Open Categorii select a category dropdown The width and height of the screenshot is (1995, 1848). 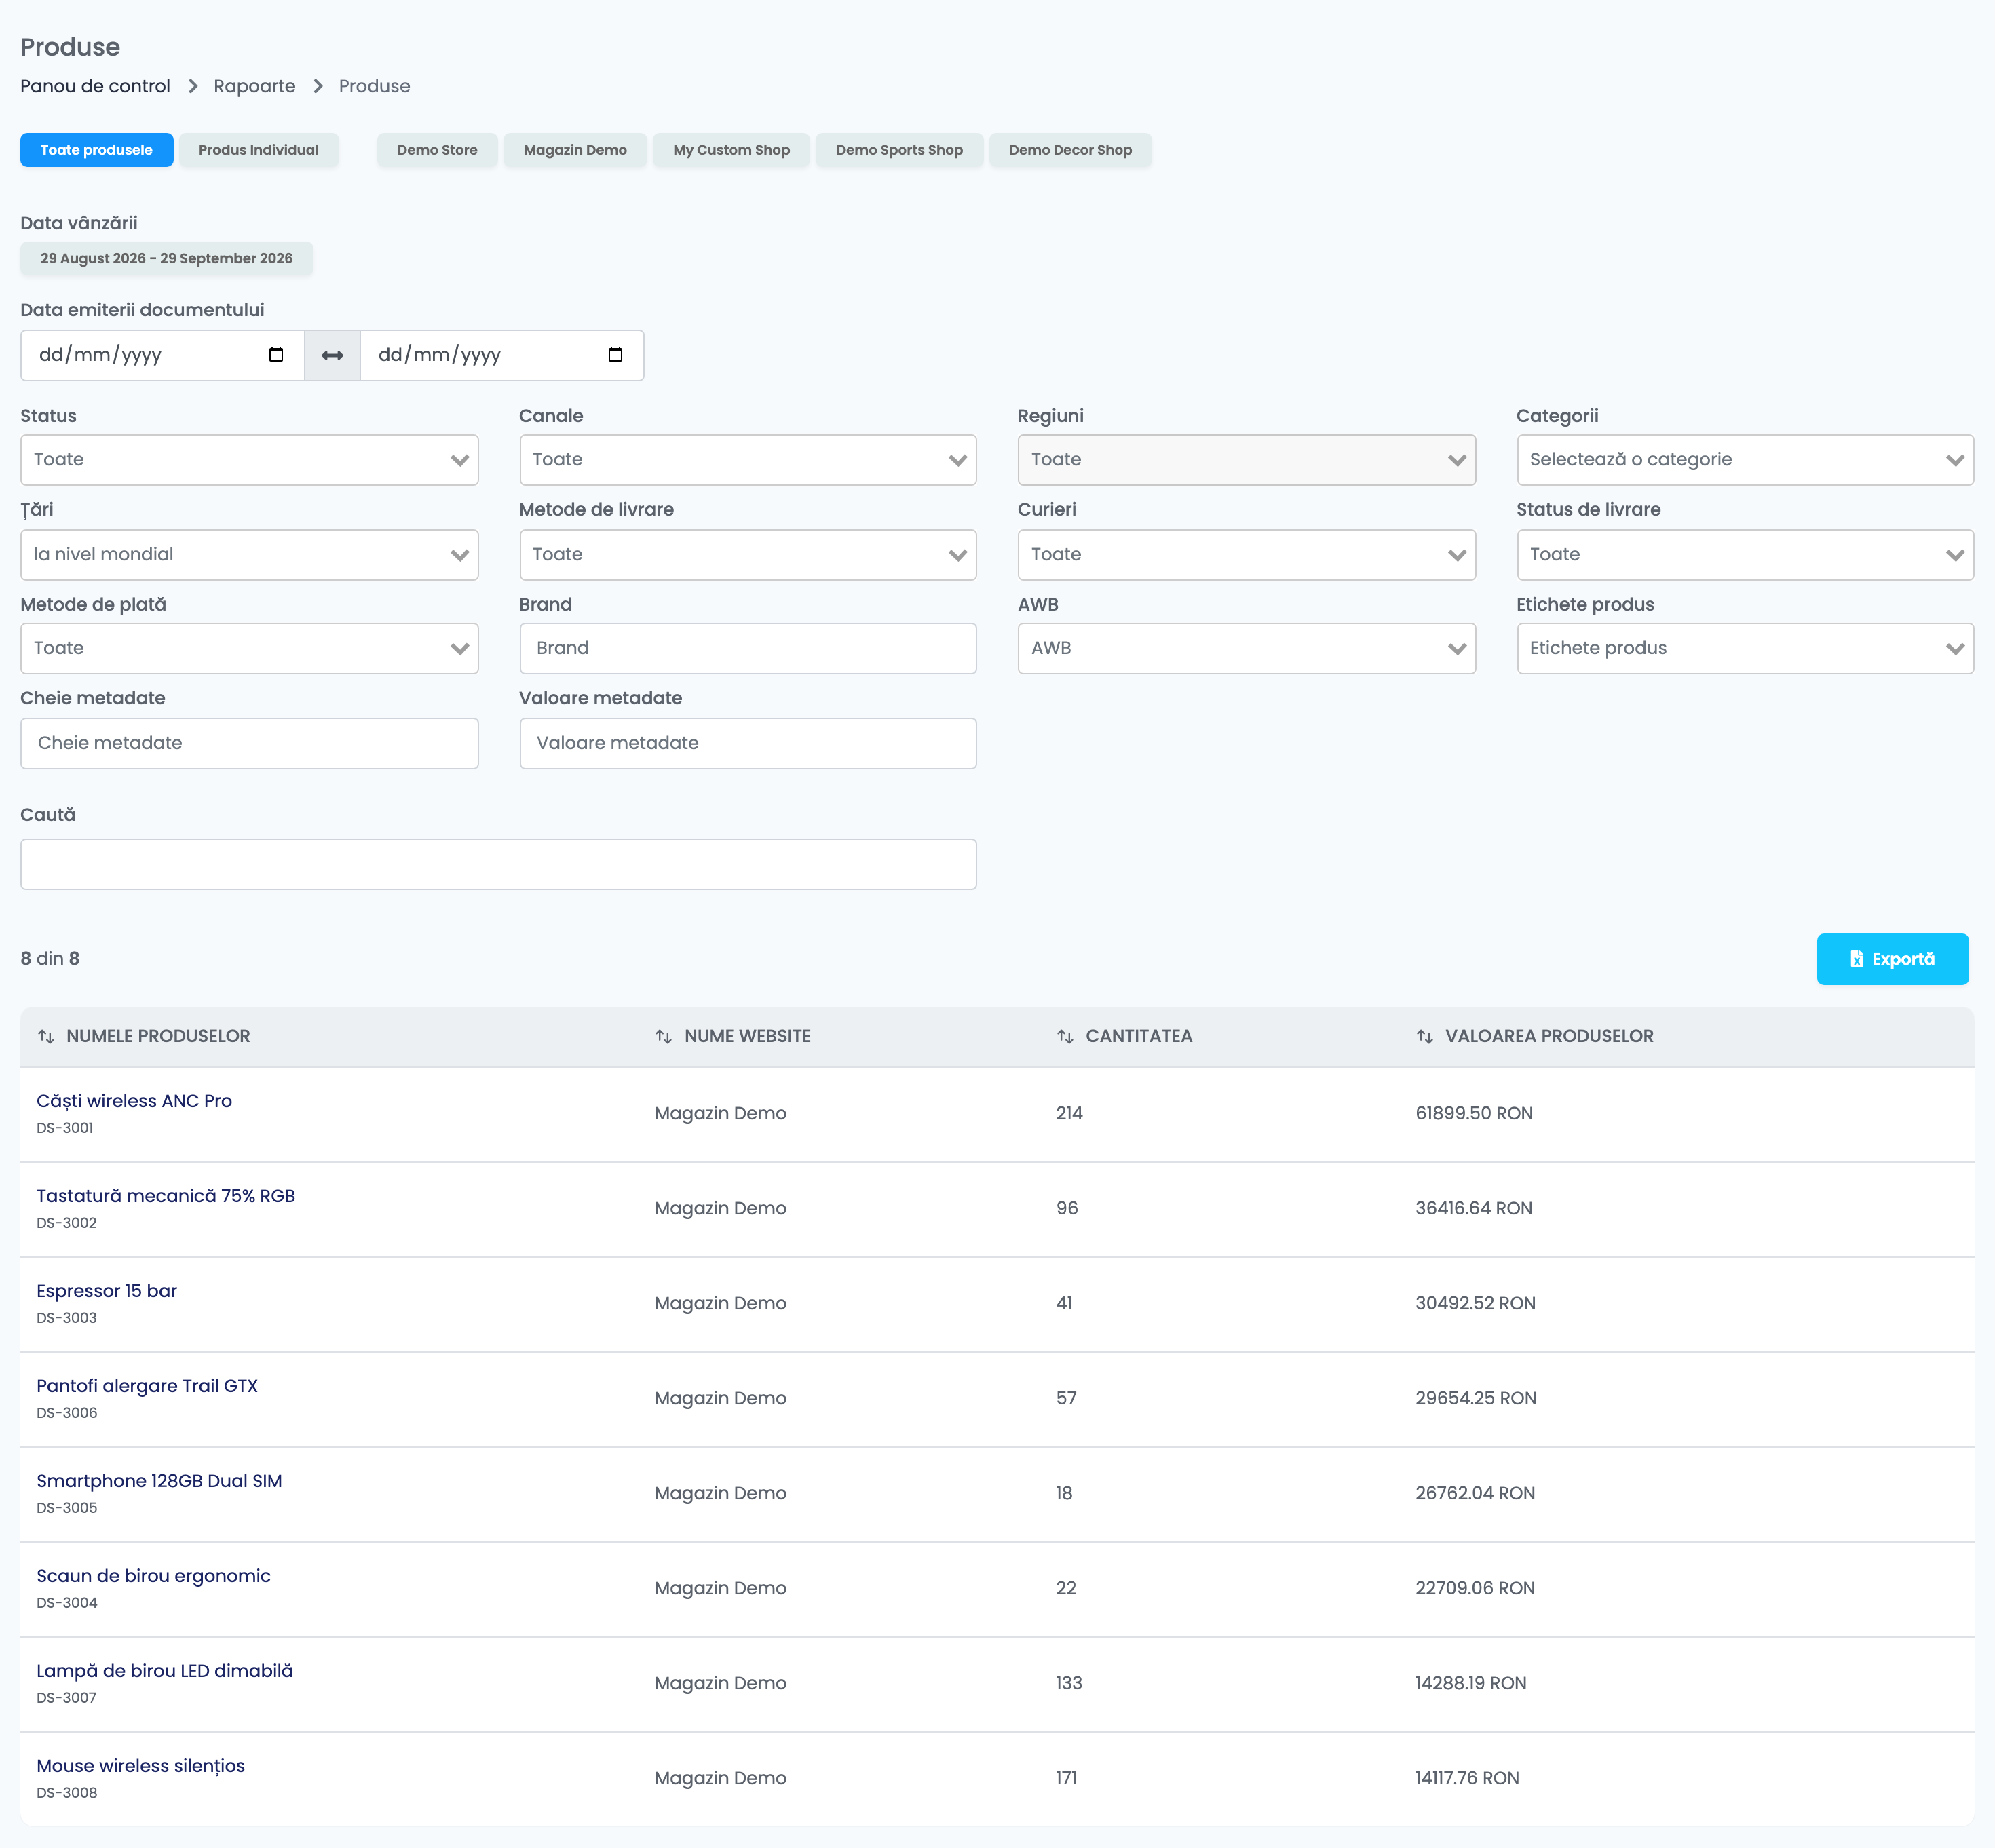(1744, 460)
